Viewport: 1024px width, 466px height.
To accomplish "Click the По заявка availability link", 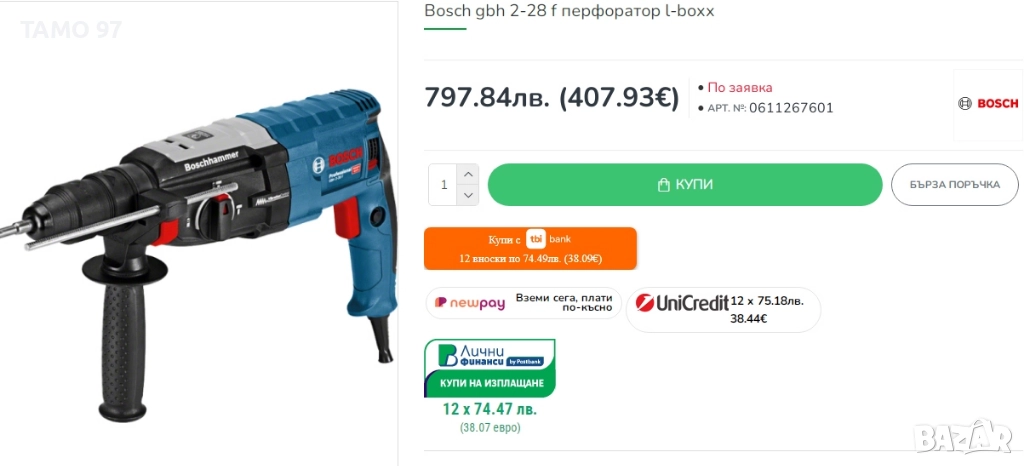I will 740,87.
